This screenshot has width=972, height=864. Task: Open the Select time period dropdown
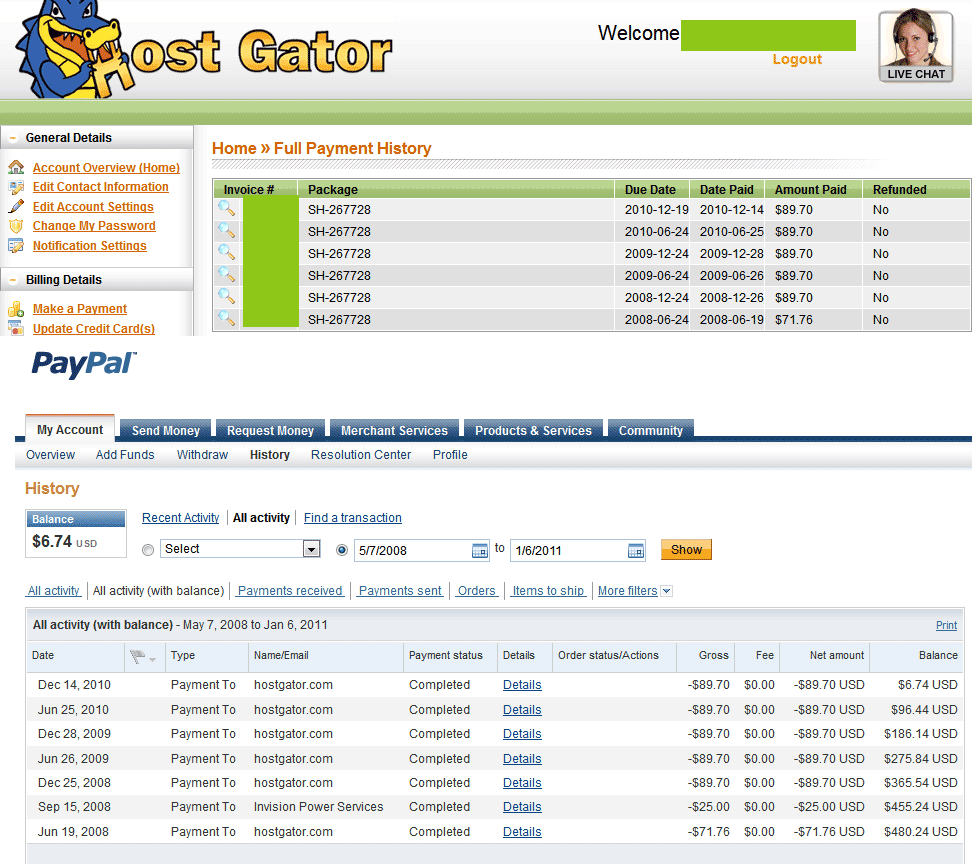click(240, 549)
